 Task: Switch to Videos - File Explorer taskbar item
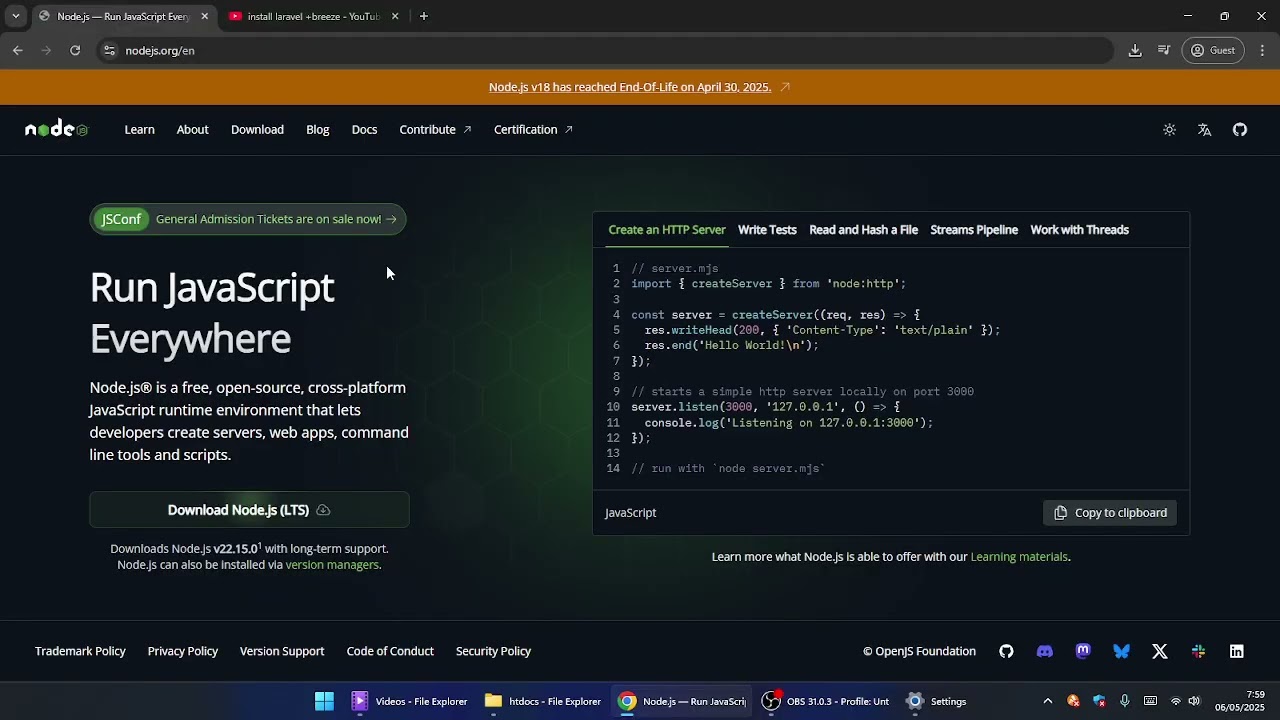(410, 701)
